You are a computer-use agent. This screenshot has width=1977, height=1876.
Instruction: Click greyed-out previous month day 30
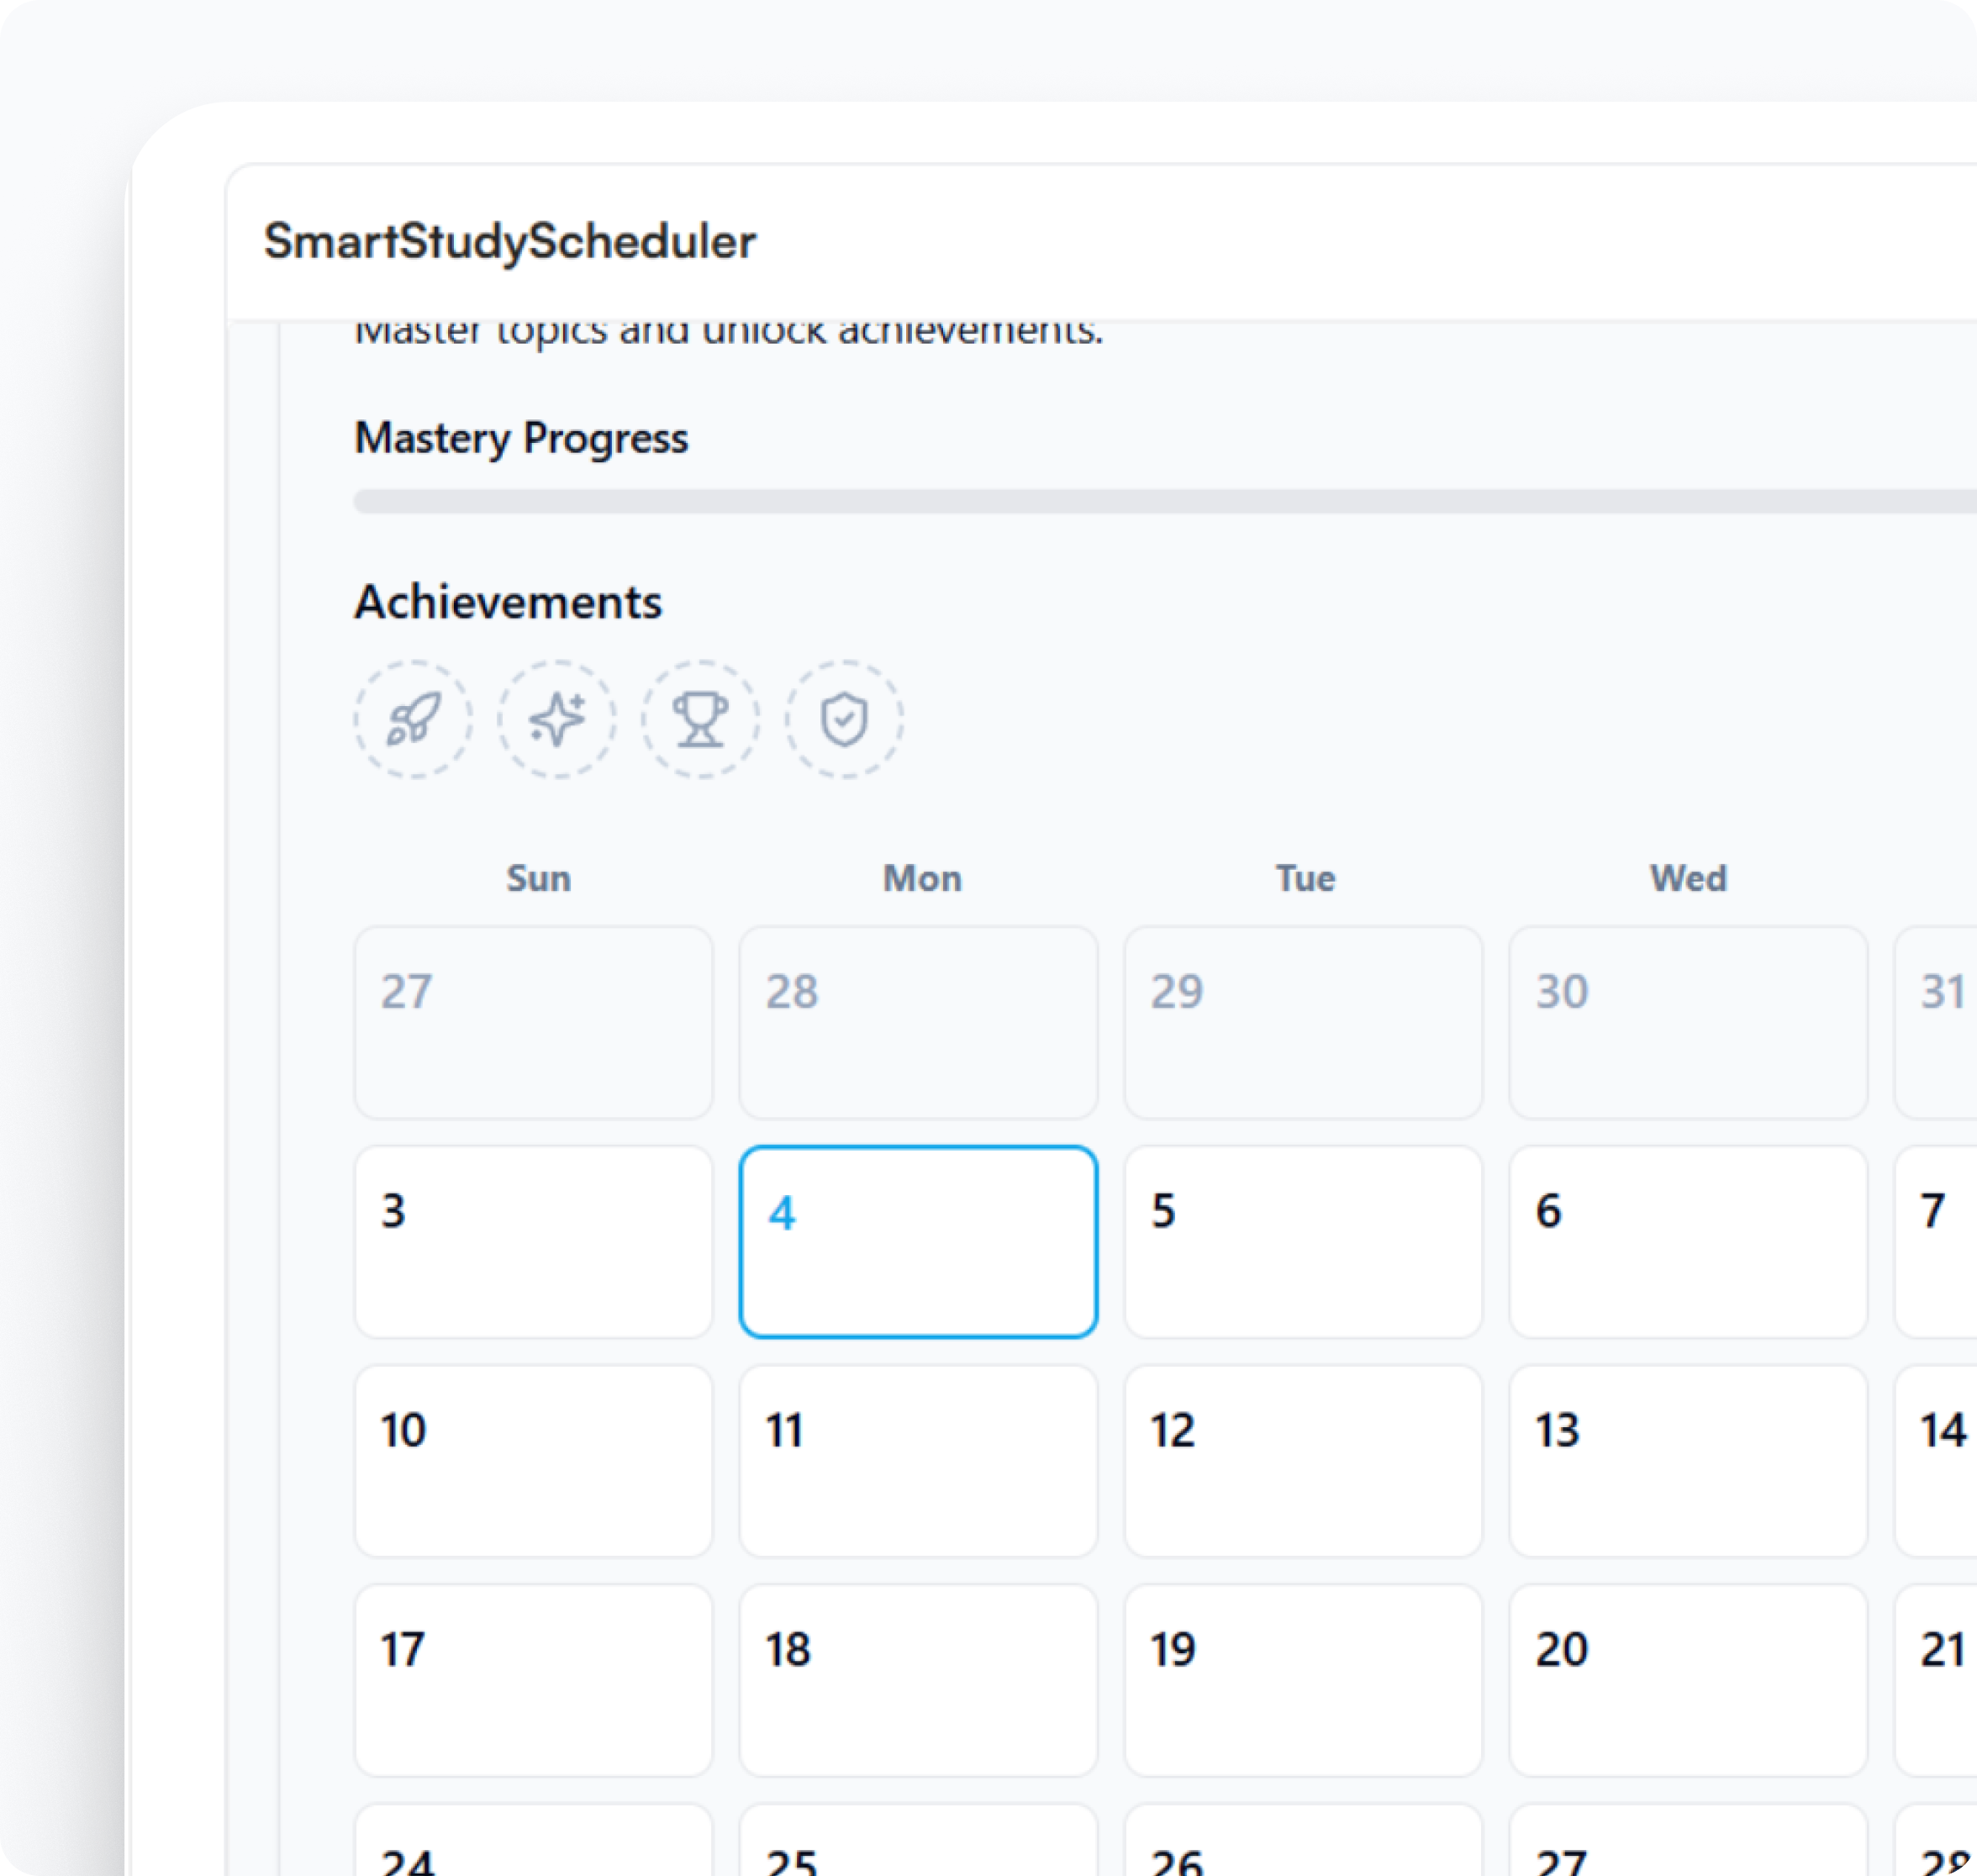coord(1688,1022)
